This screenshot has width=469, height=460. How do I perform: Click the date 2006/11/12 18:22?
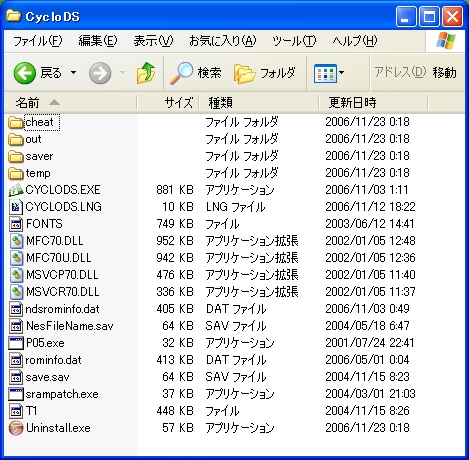370,207
